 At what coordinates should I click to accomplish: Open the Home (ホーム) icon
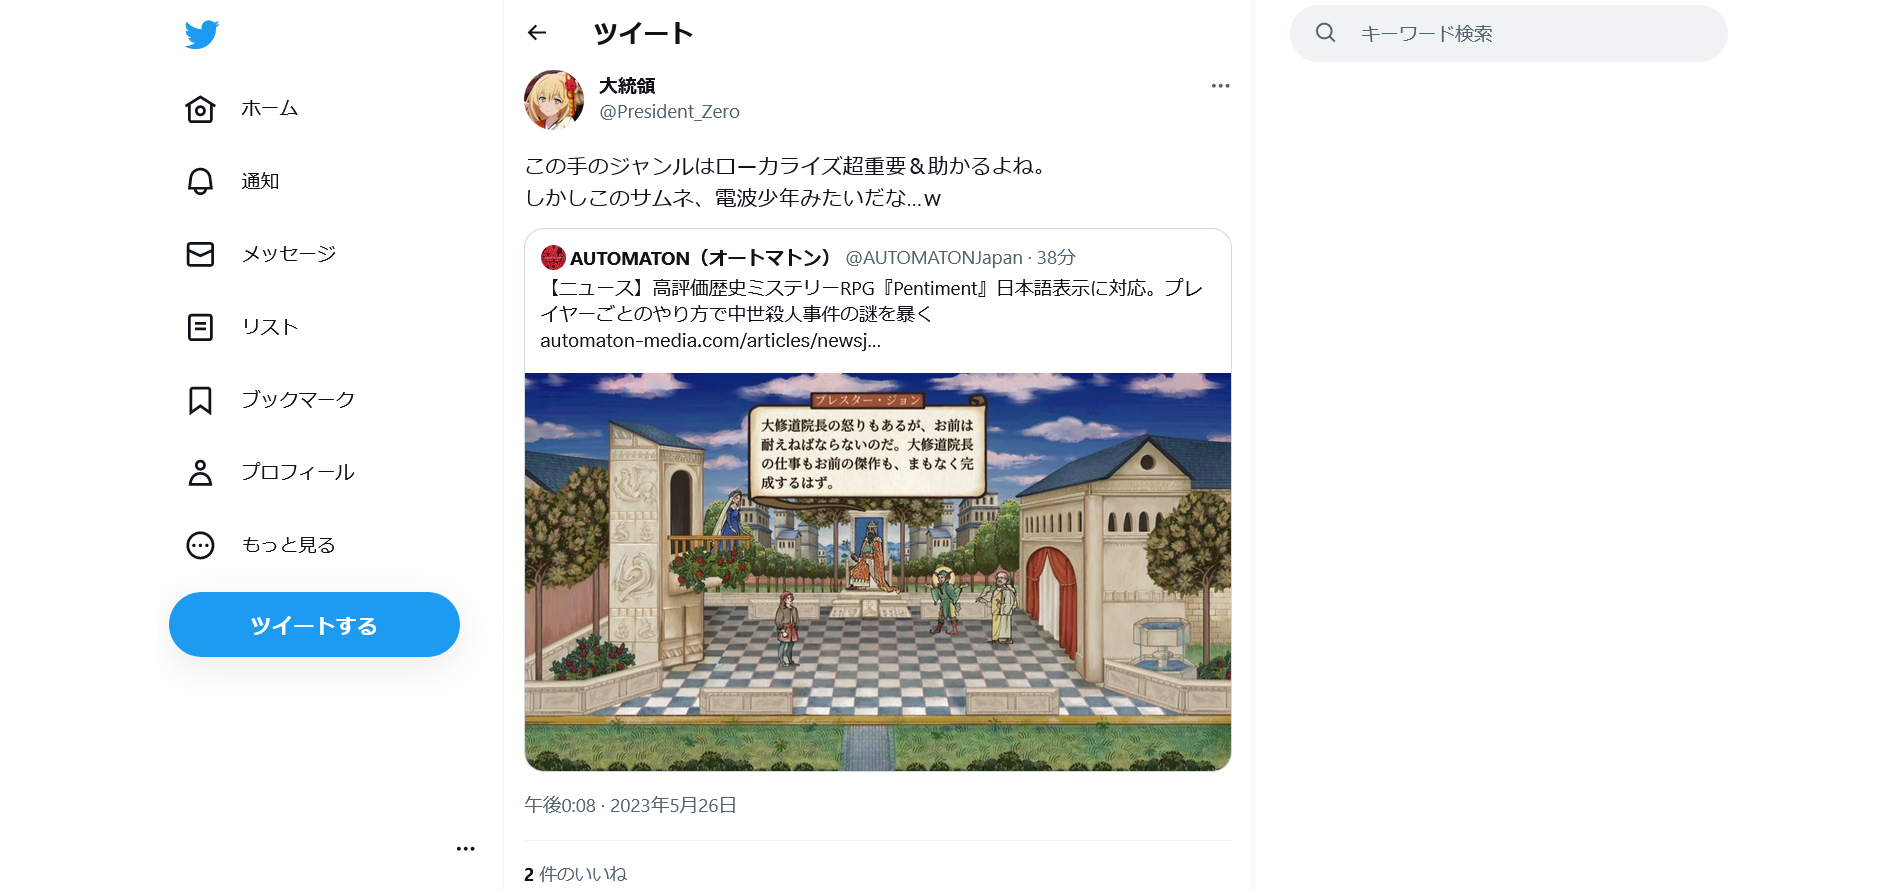pos(200,109)
